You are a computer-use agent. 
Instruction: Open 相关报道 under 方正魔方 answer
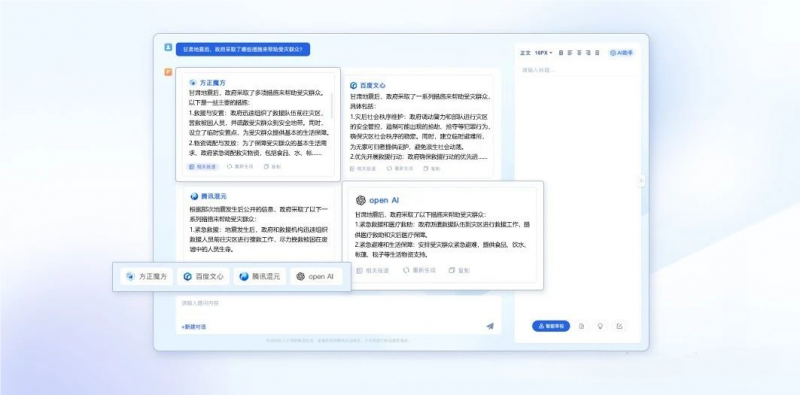pyautogui.click(x=203, y=166)
